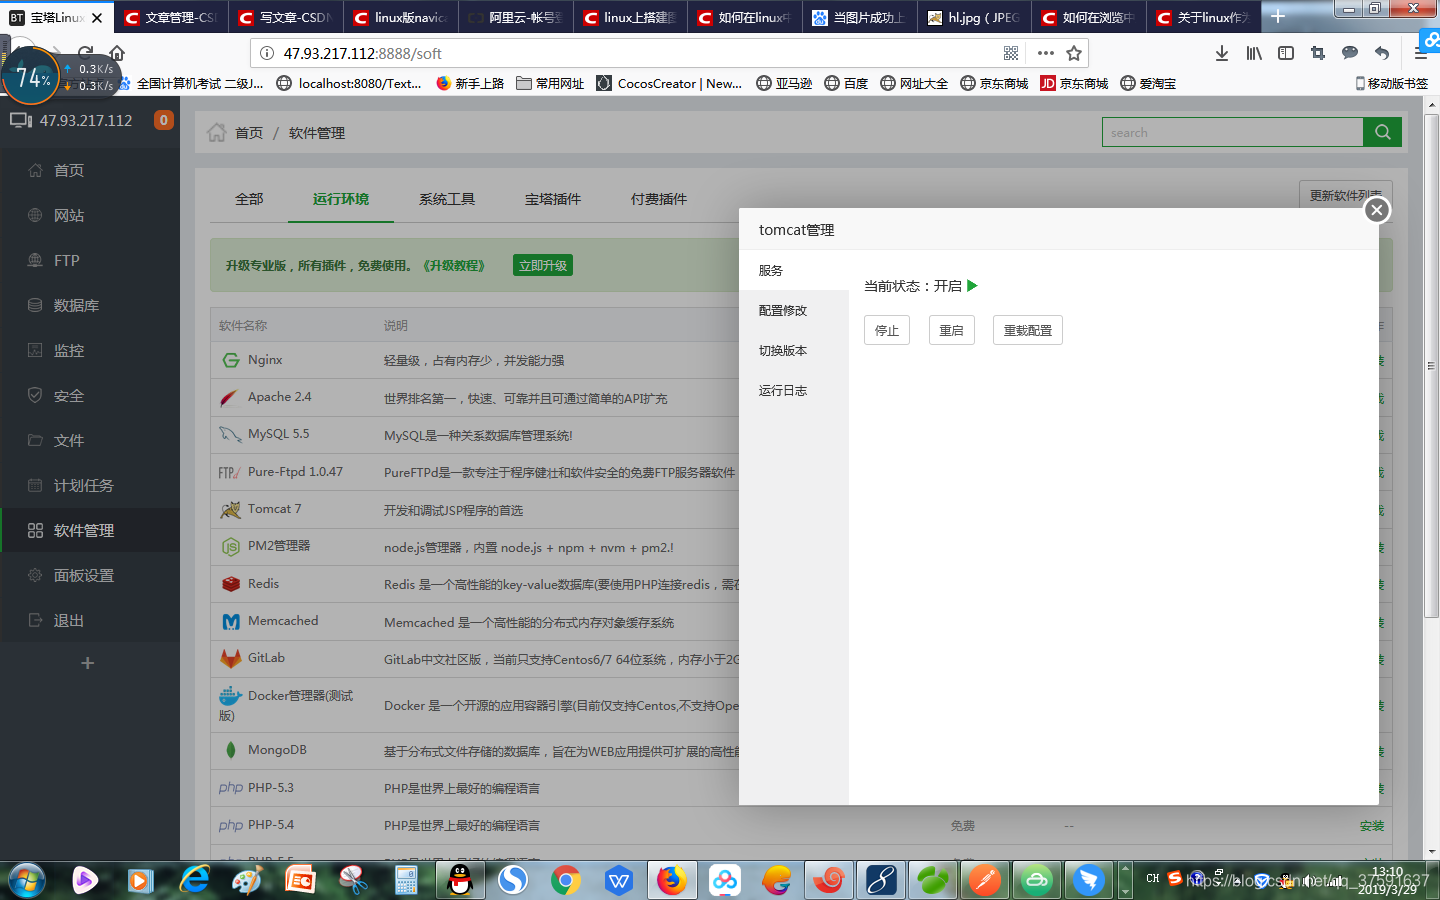Screen dimensions: 1440x900
Task: Toggle the sidebar icon in browser toolbar
Action: coord(1286,53)
